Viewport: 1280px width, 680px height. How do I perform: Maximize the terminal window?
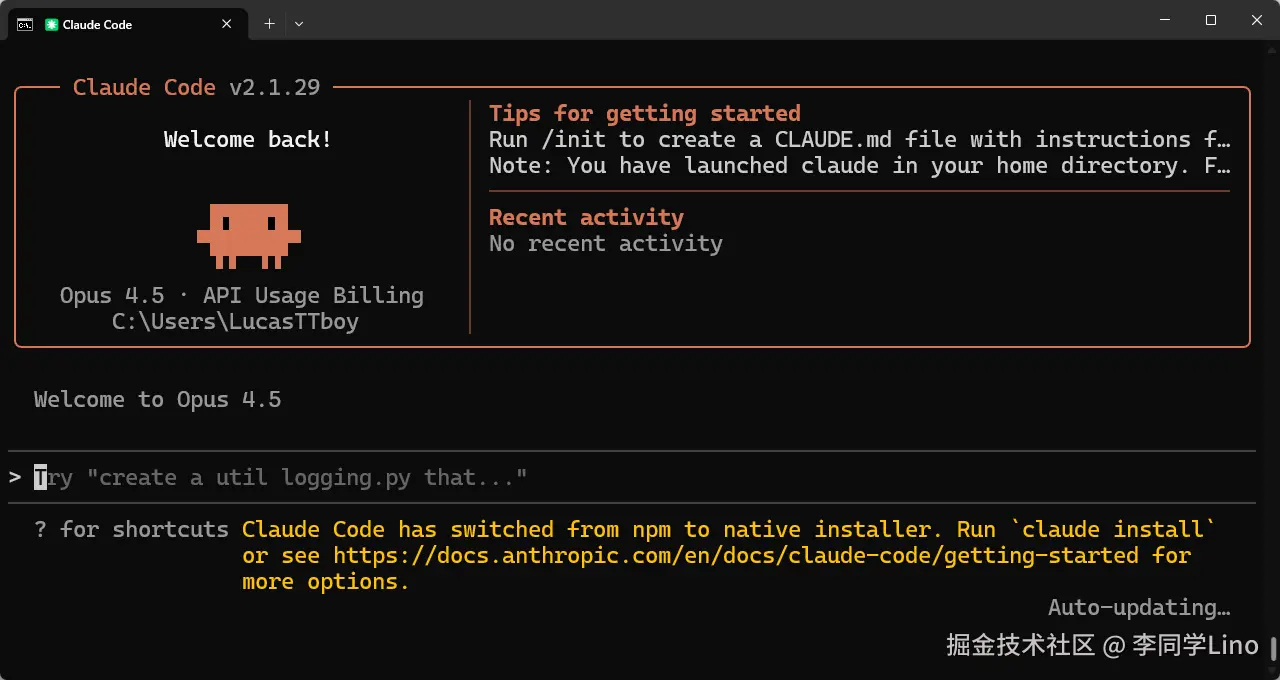[1211, 20]
